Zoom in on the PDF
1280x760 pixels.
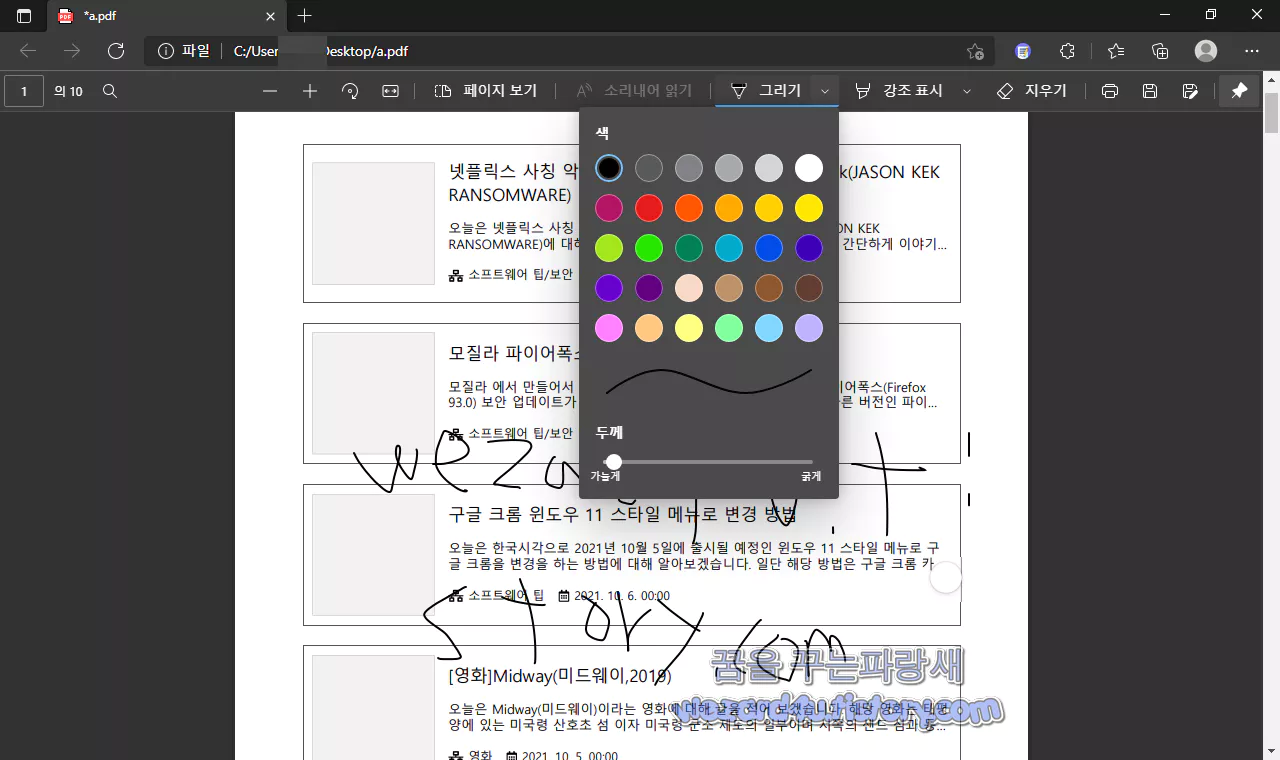click(312, 90)
